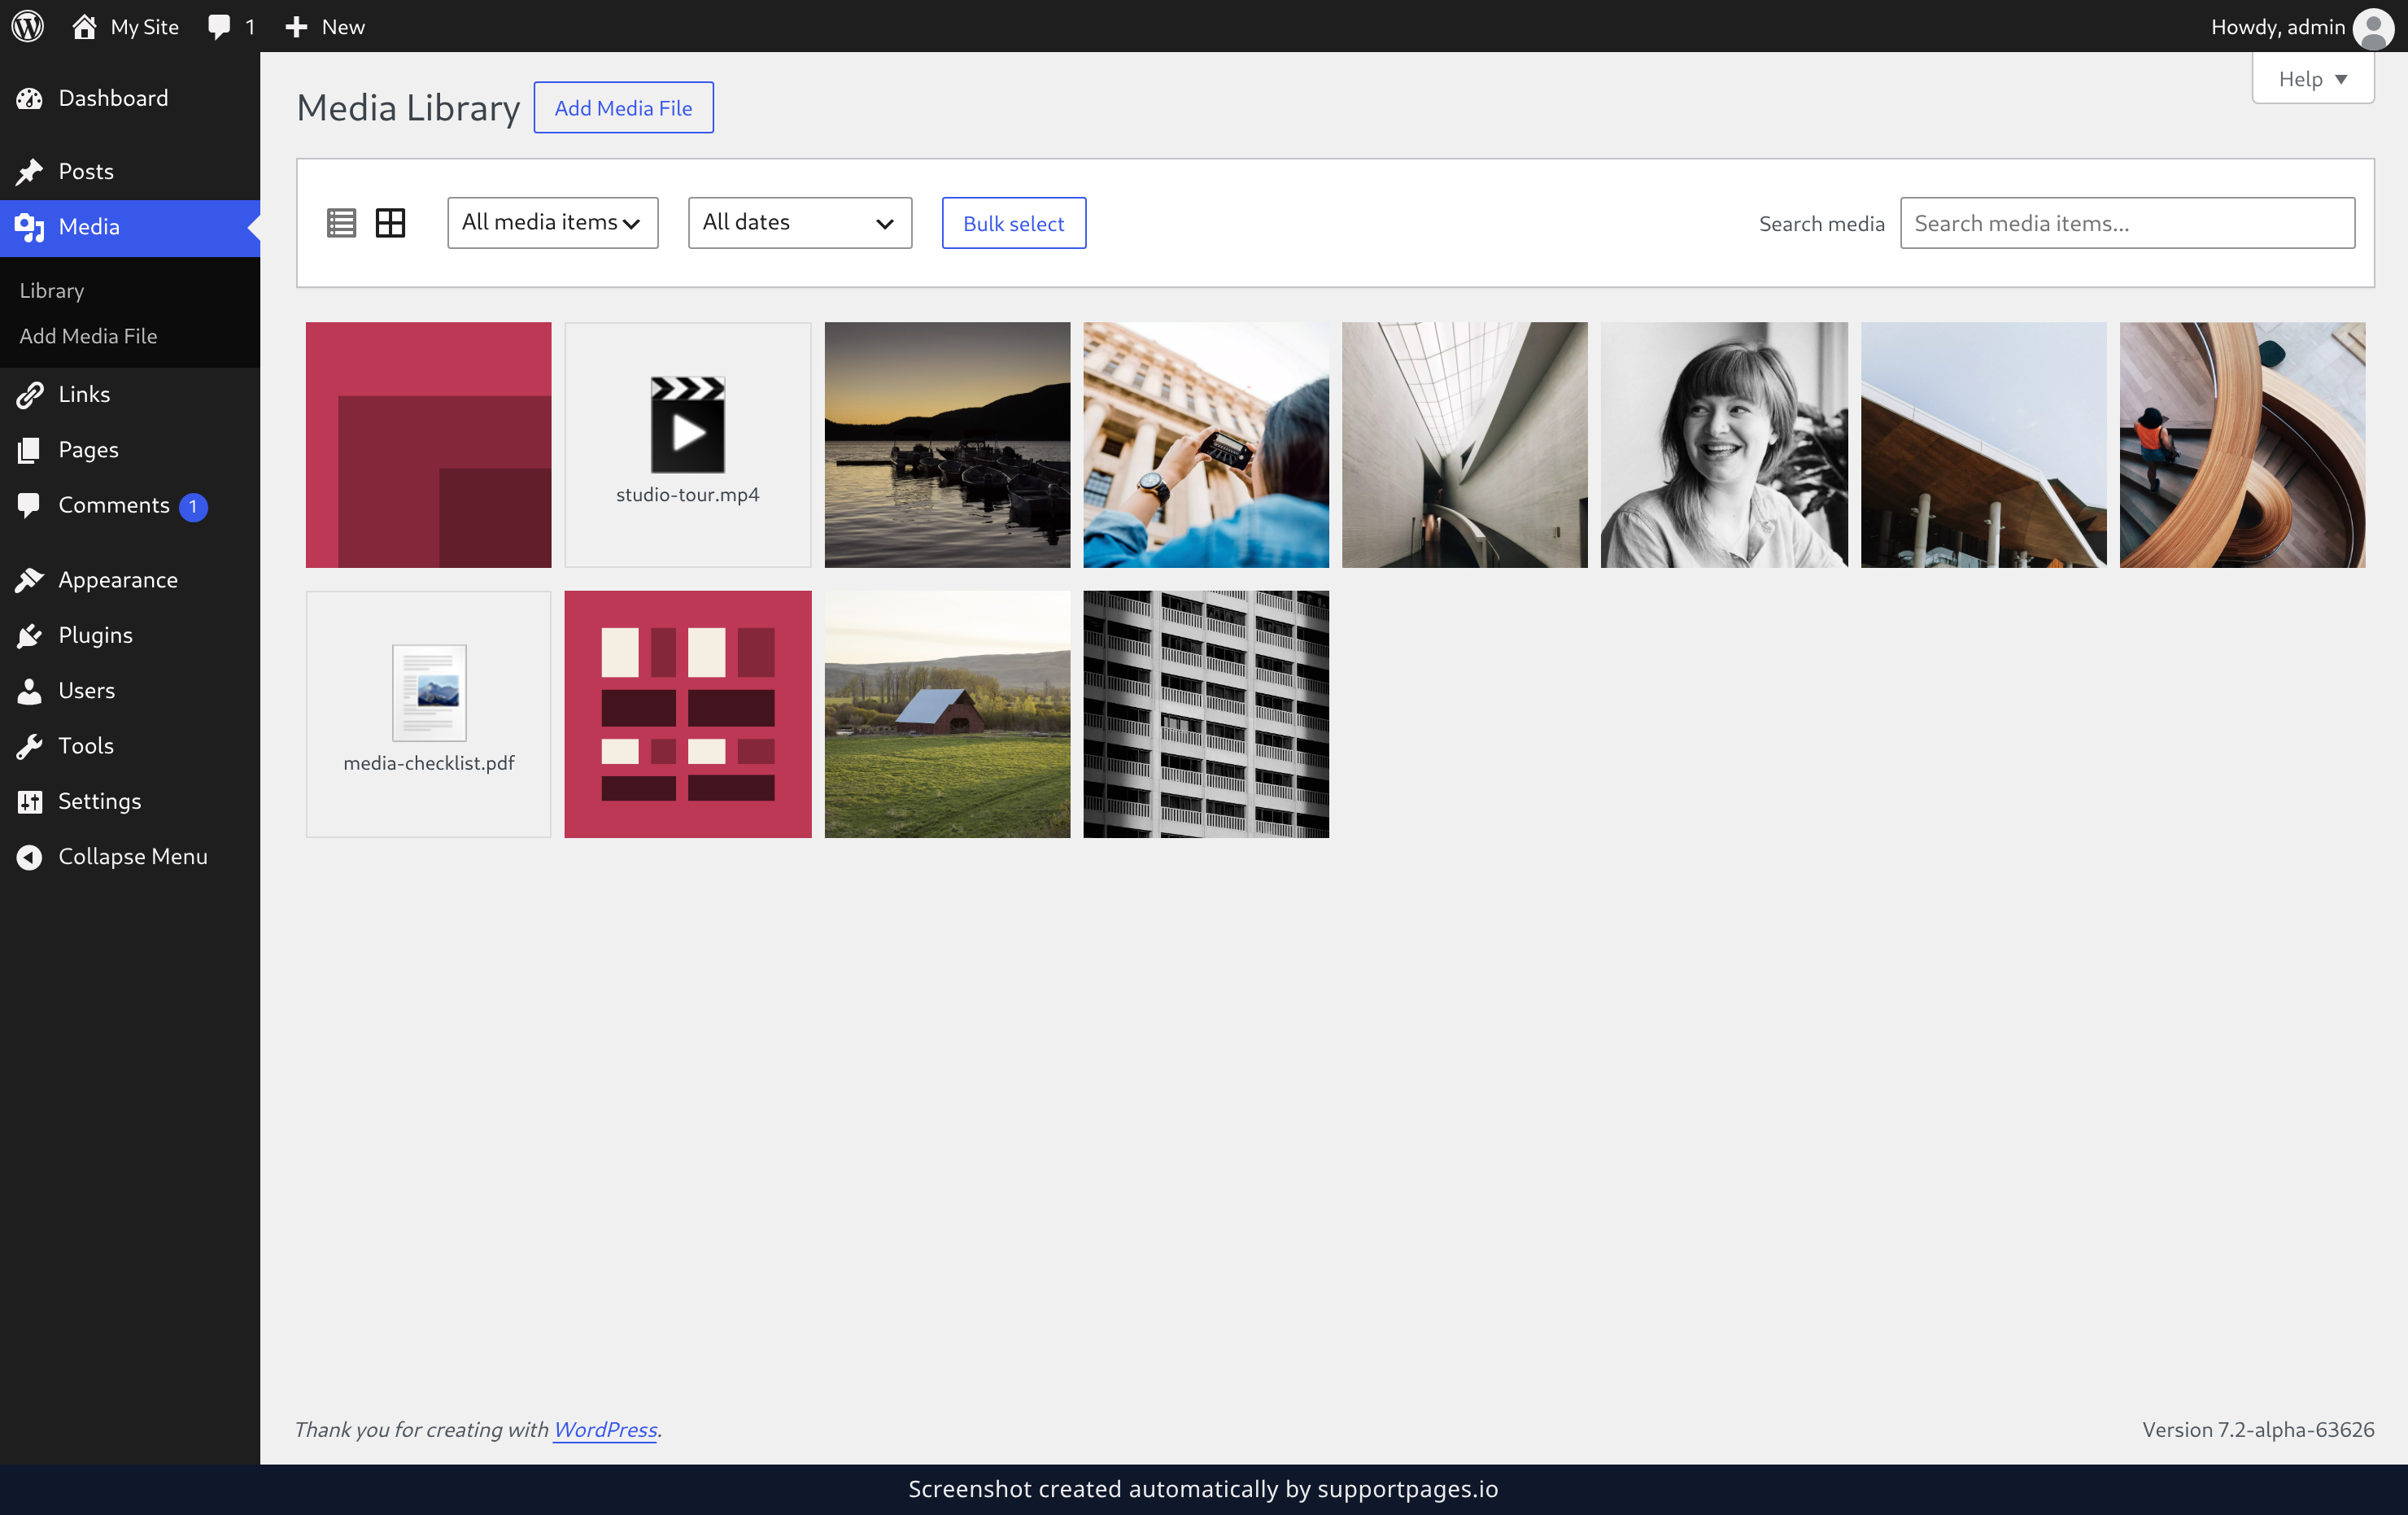The width and height of the screenshot is (2408, 1515).
Task: Open the studio-tour.mp4 video item
Action: point(688,445)
